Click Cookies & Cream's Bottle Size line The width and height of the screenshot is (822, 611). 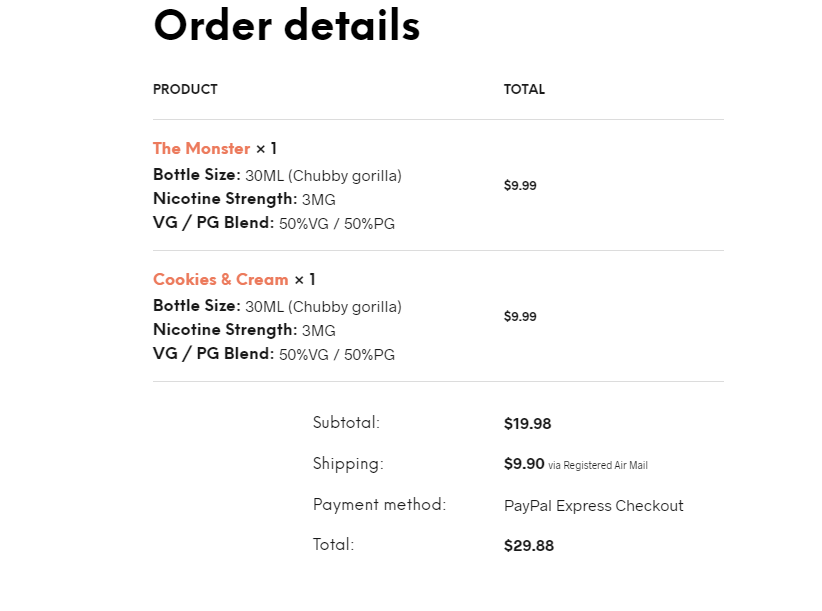(x=277, y=307)
